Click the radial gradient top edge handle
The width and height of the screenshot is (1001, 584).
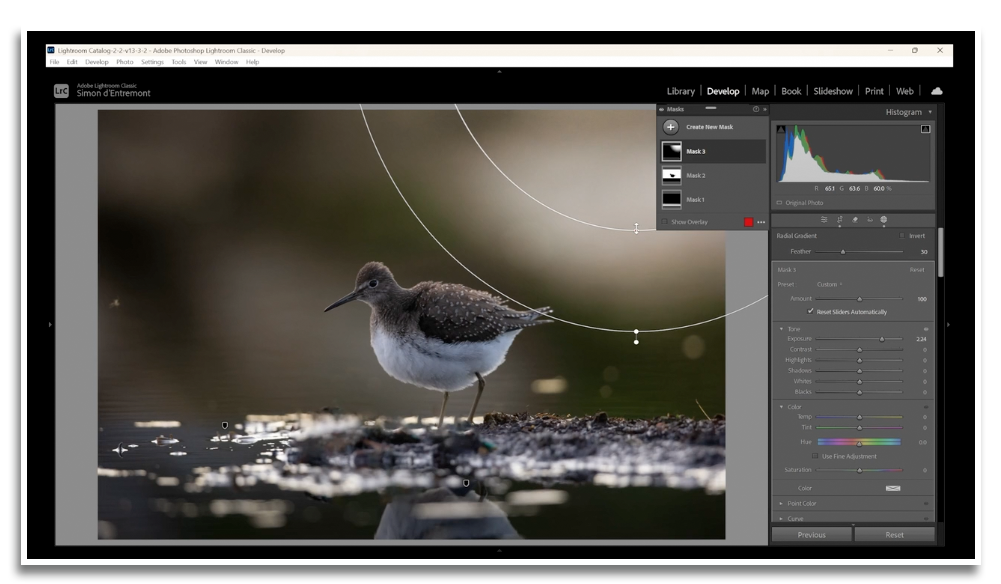click(636, 228)
